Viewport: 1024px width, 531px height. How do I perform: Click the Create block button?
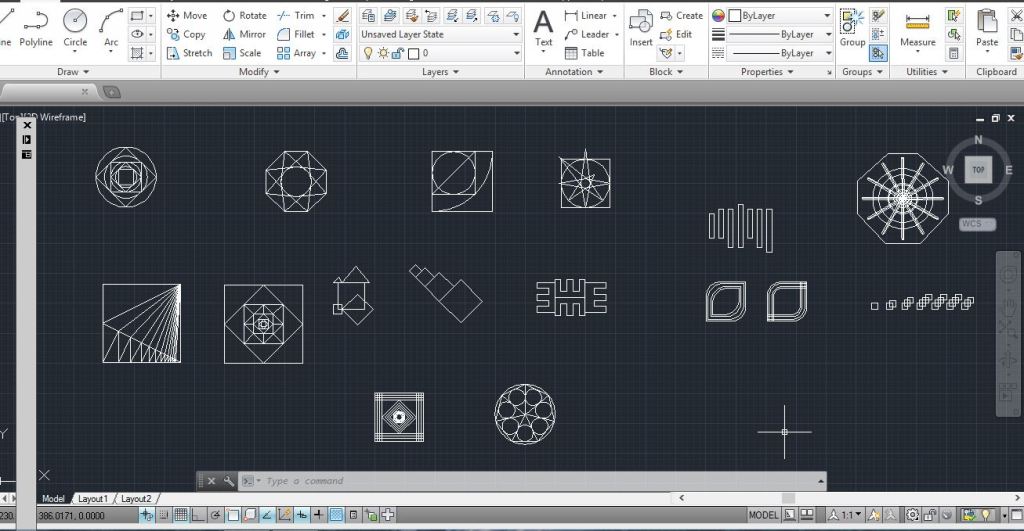point(681,15)
